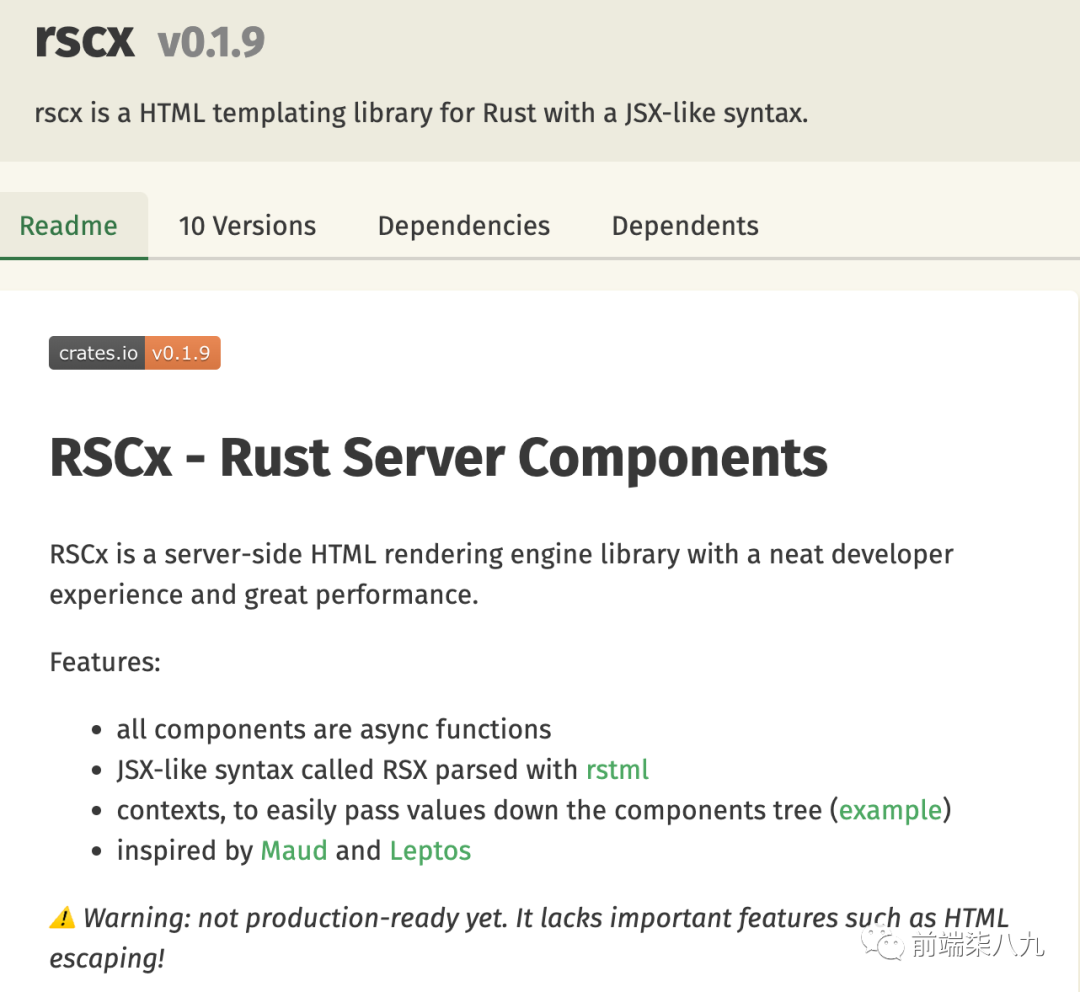Open the Dependencies tab

click(x=464, y=226)
